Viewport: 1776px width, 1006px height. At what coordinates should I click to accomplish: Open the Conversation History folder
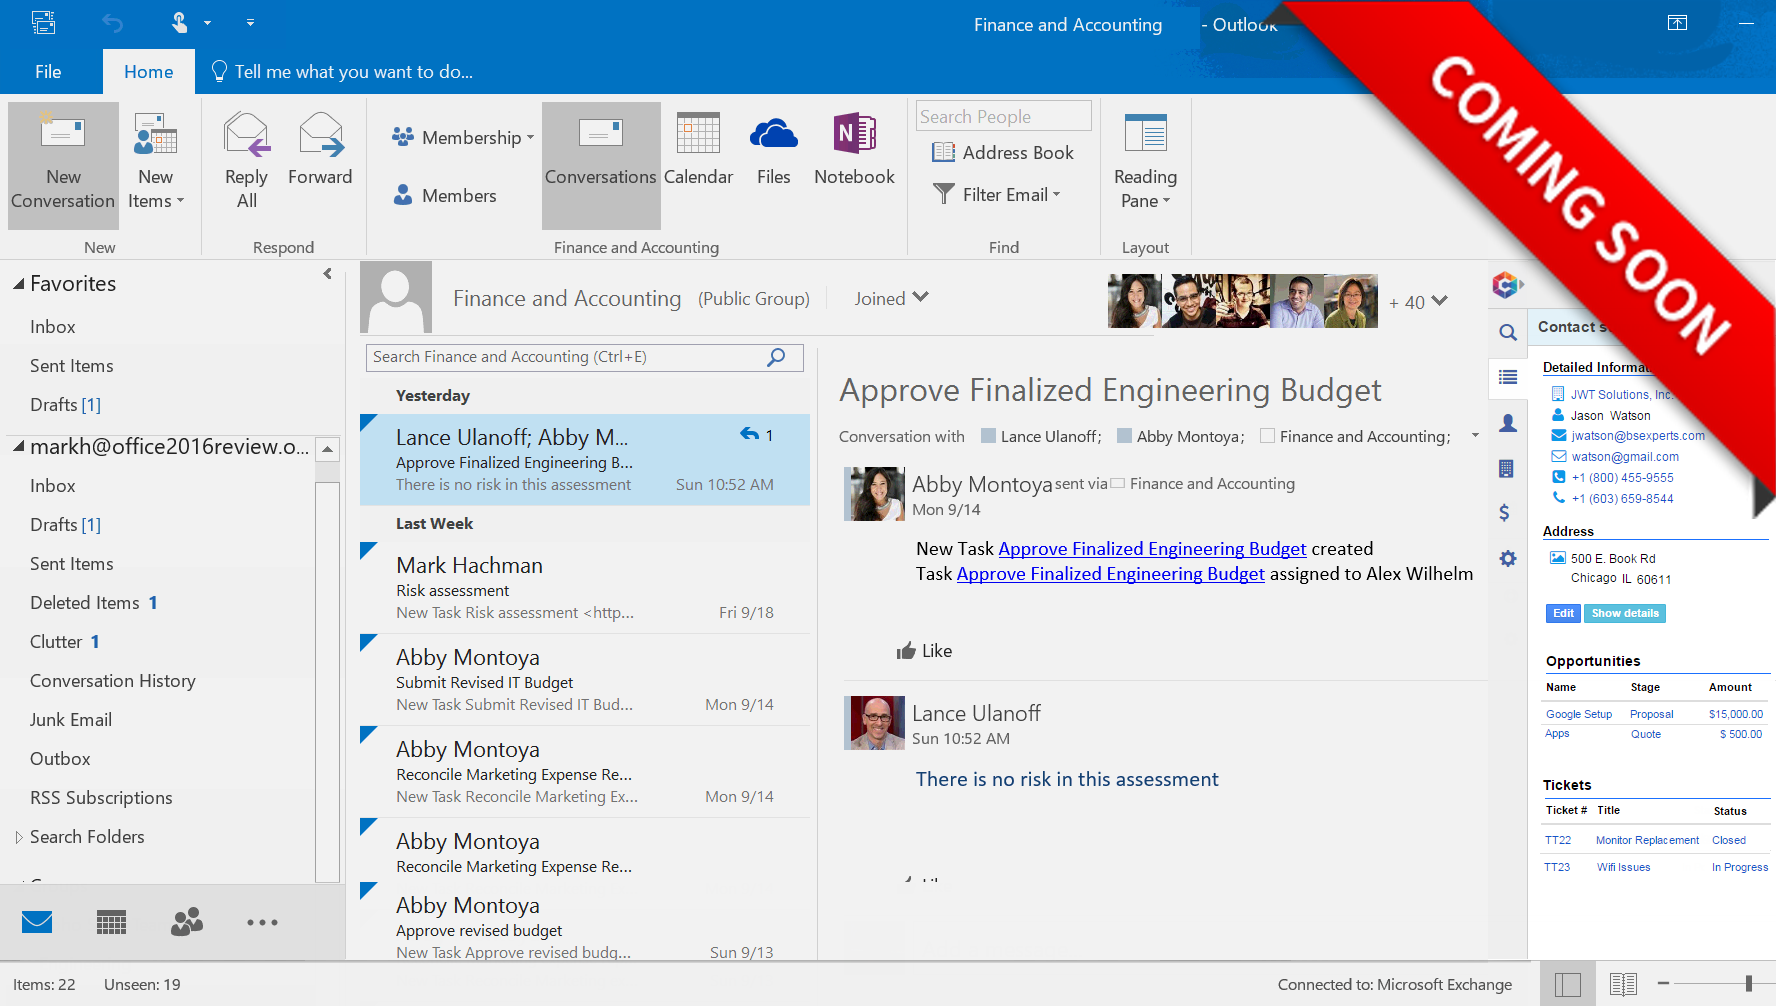pos(113,681)
